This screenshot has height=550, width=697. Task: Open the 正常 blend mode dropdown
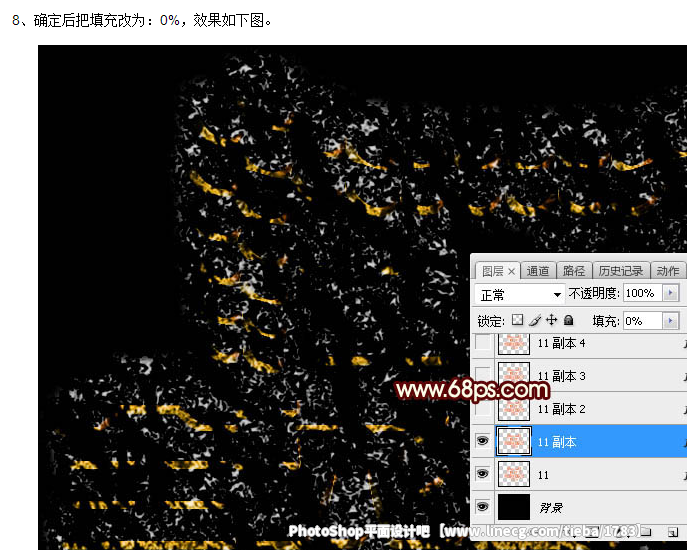pos(519,294)
